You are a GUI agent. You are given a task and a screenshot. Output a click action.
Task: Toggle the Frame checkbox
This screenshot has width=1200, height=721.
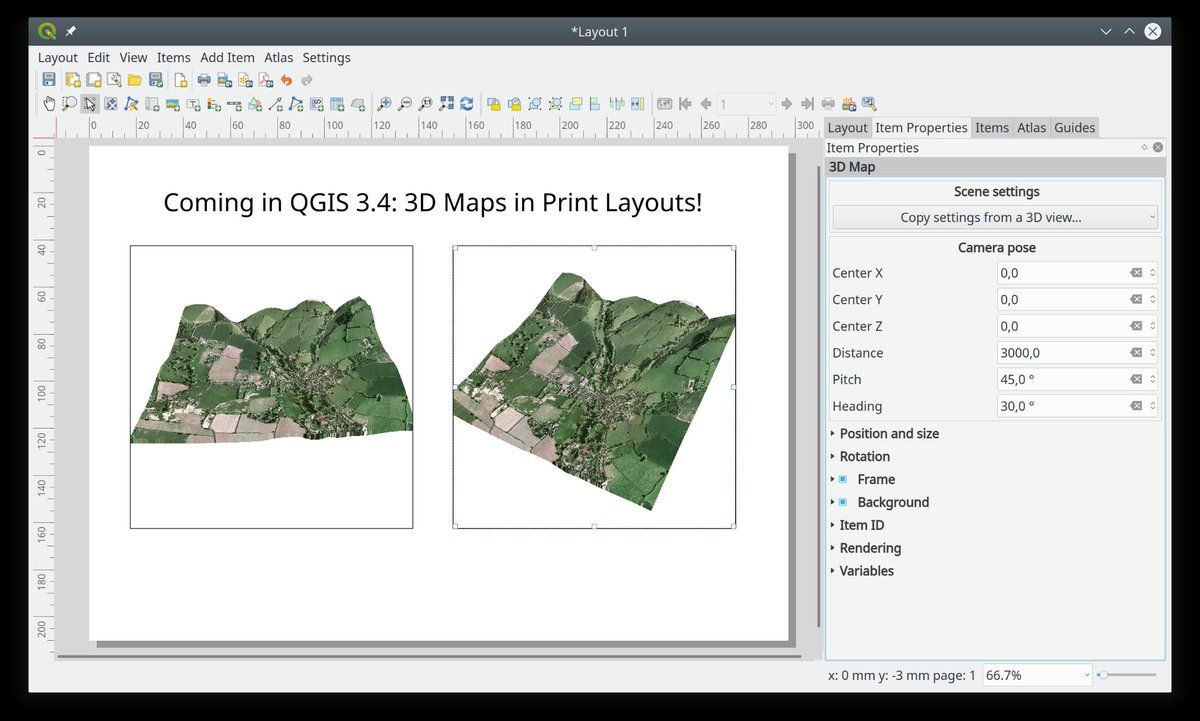point(843,479)
